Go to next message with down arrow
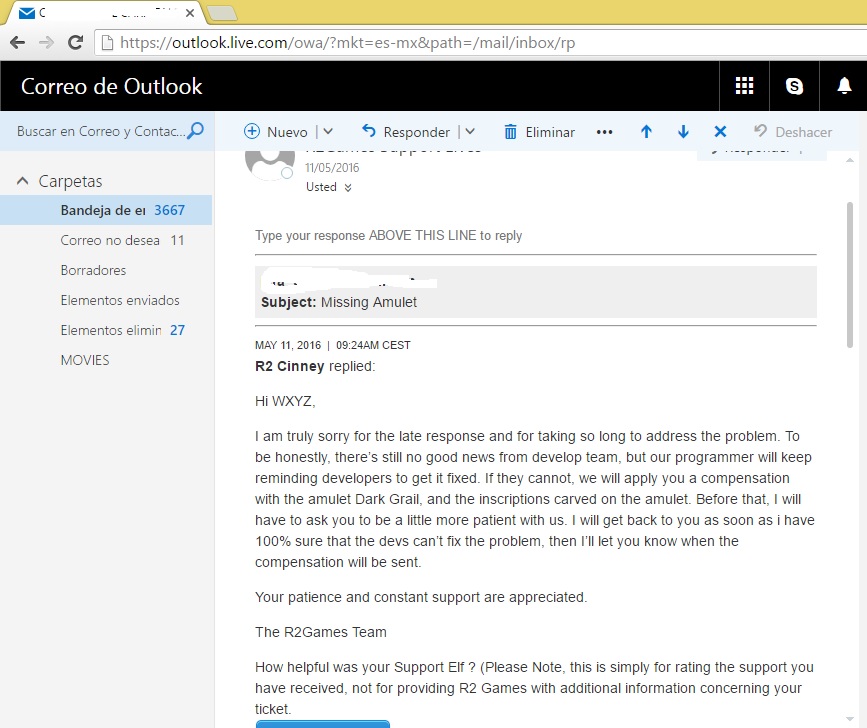The image size is (867, 728). (x=683, y=132)
